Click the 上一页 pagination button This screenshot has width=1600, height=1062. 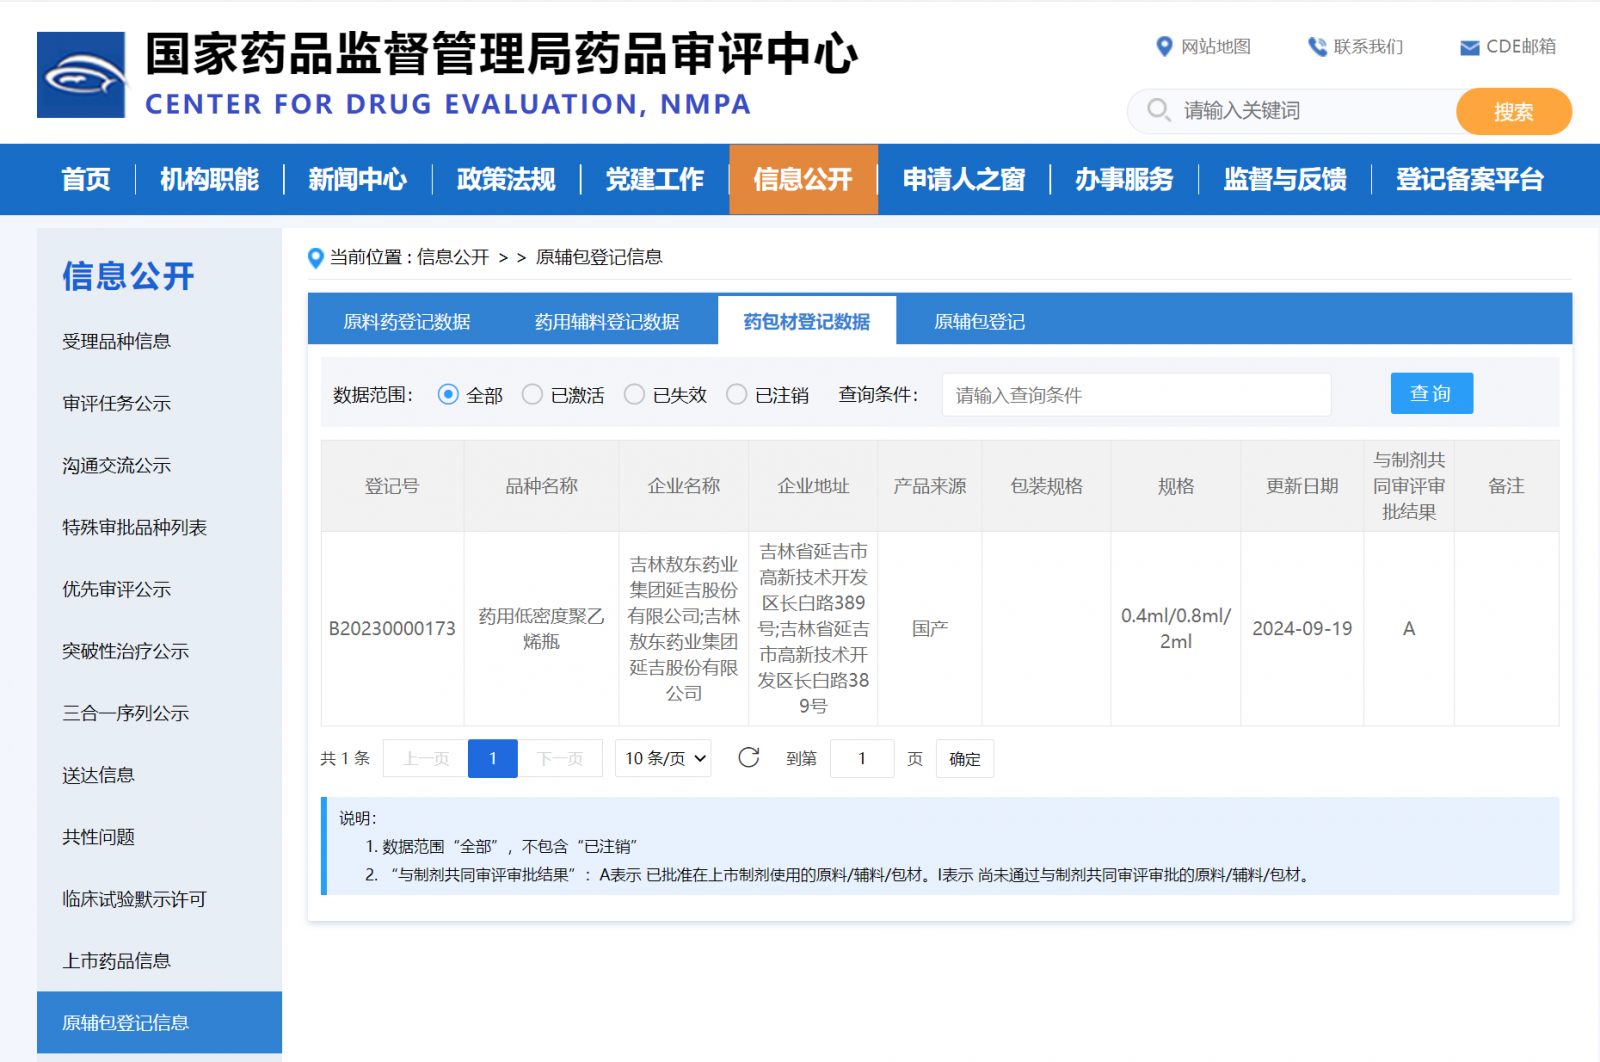click(x=425, y=758)
